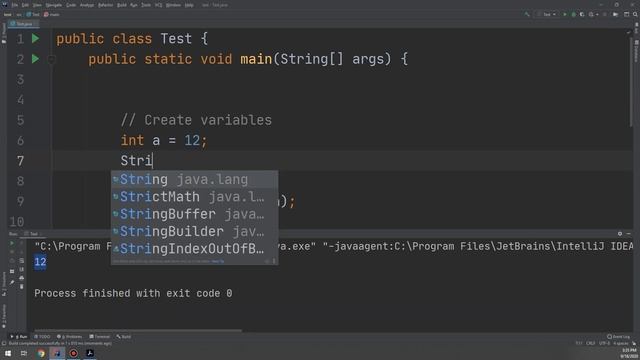The height and width of the screenshot is (360, 640).
Task: Open Task View on the taskbar
Action: pos(24,353)
